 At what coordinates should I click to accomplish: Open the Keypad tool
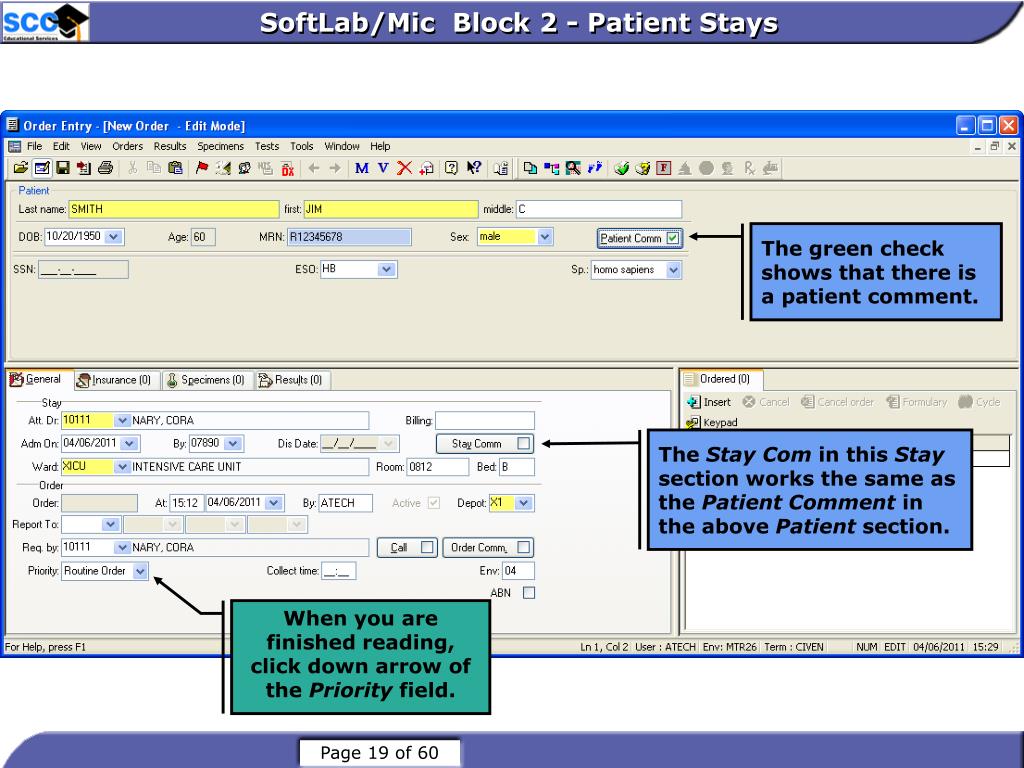point(712,423)
